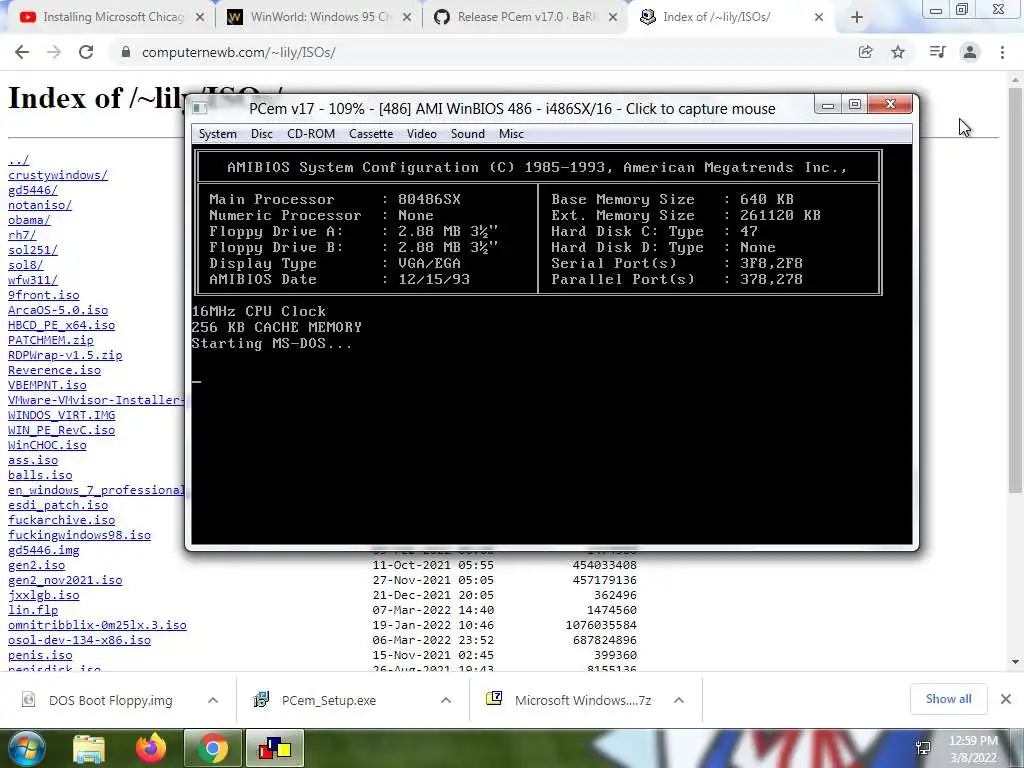Click Show all downloads button
The width and height of the screenshot is (1024, 768).
pos(948,699)
